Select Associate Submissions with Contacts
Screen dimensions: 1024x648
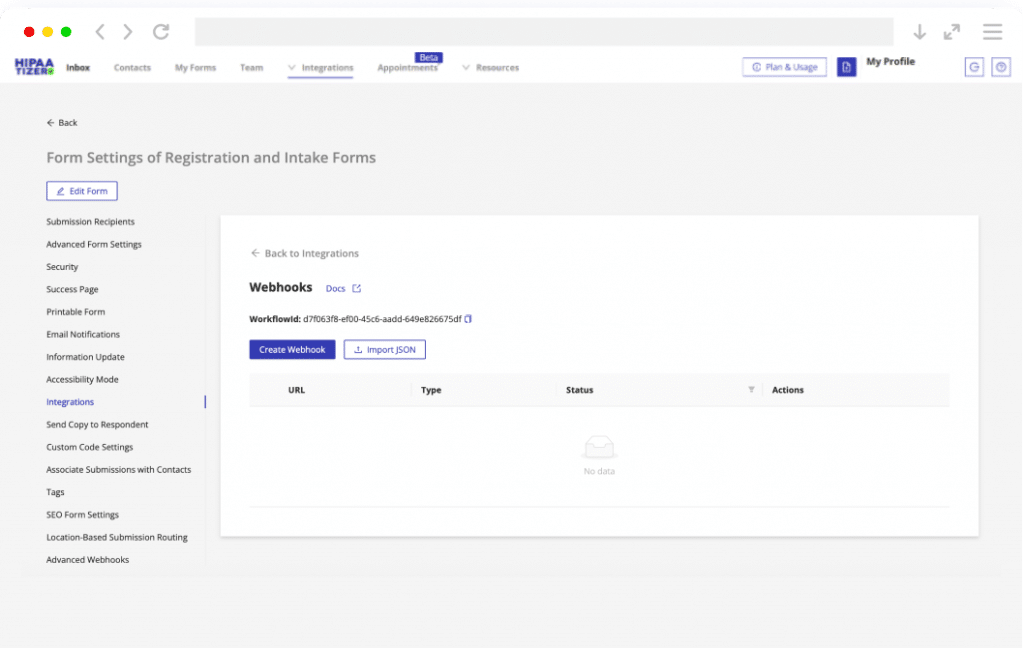tap(118, 470)
